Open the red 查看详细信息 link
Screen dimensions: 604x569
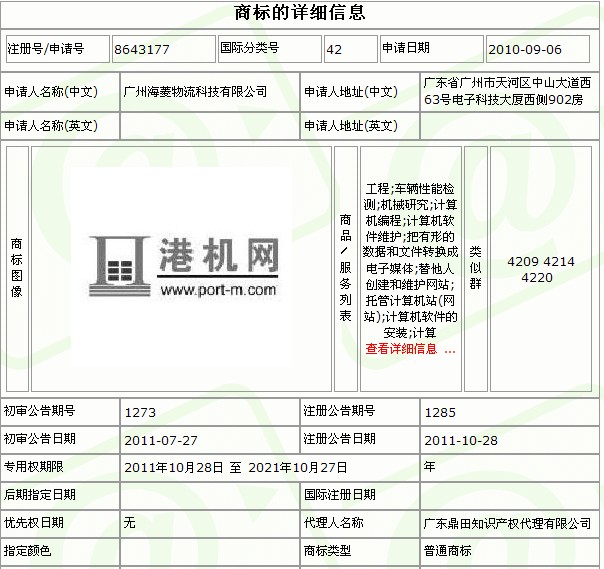coord(410,349)
